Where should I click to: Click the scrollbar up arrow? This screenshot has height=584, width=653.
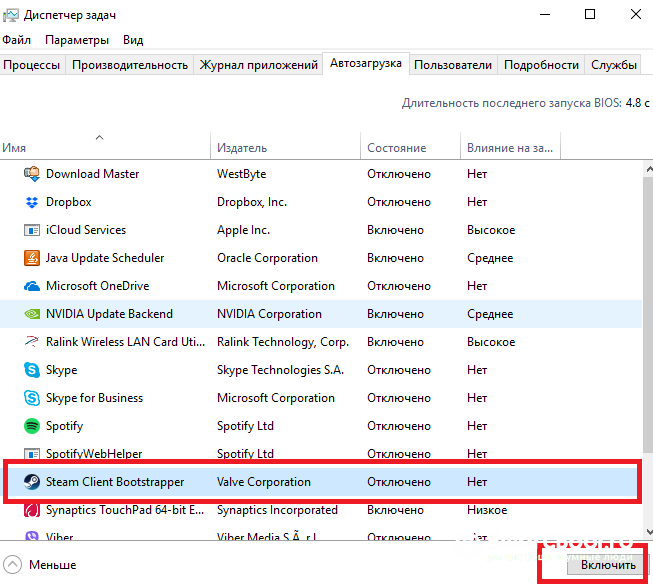coord(648,169)
